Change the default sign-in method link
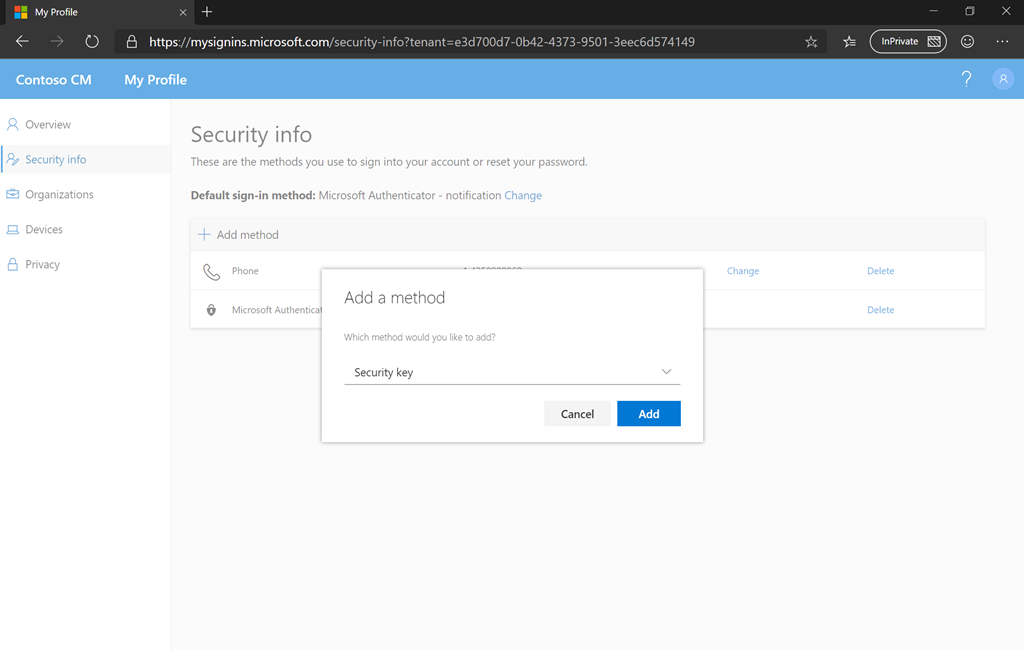Screen dimensions: 1024x651 (x=523, y=196)
